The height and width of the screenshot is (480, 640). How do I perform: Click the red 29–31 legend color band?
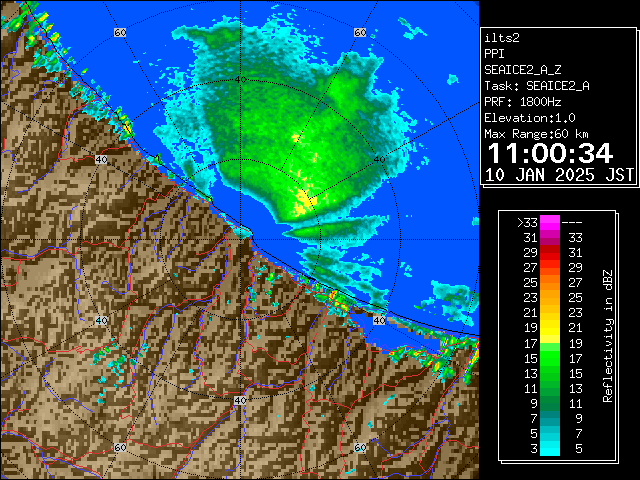pos(550,253)
